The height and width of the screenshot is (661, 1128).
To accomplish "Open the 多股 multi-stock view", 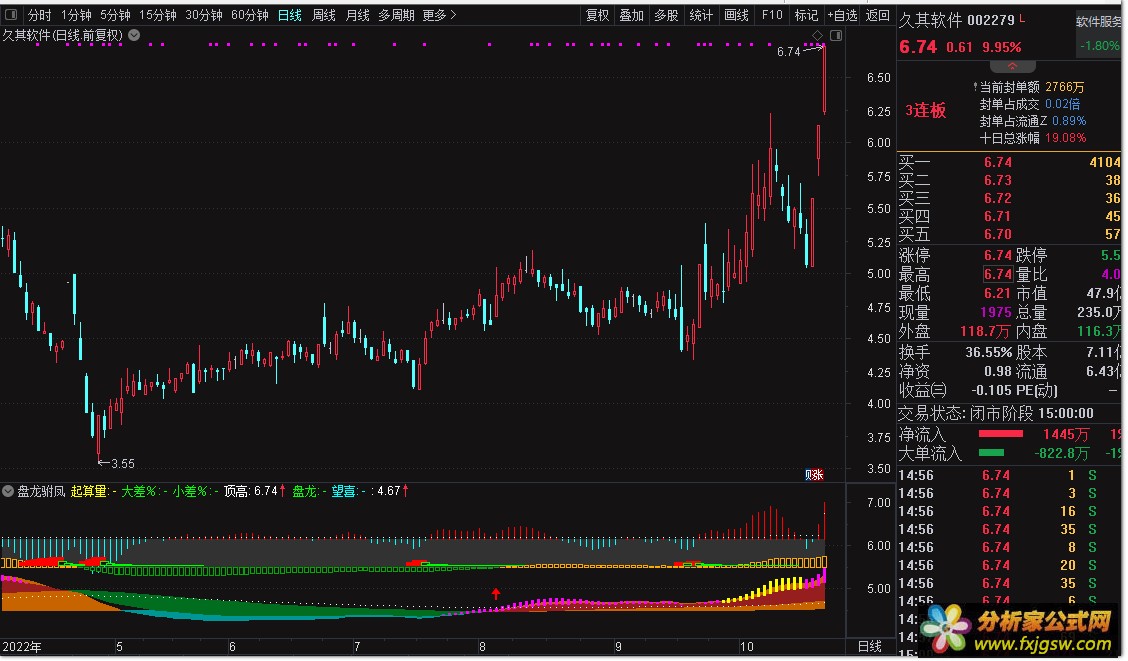I will point(666,15).
